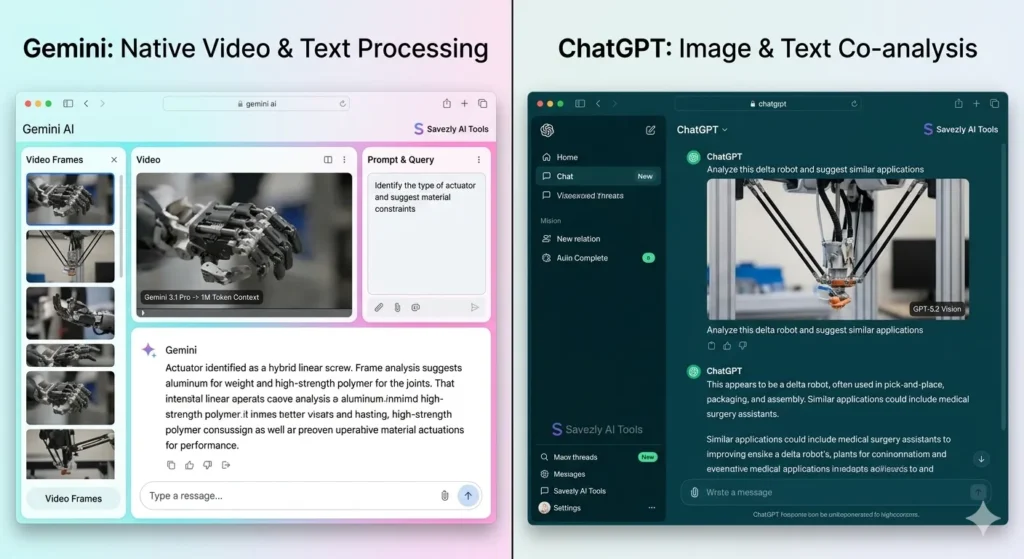Viewport: 1024px width, 559px height.
Task: Dislike the Gemini response with thumbs down
Action: pos(208,465)
